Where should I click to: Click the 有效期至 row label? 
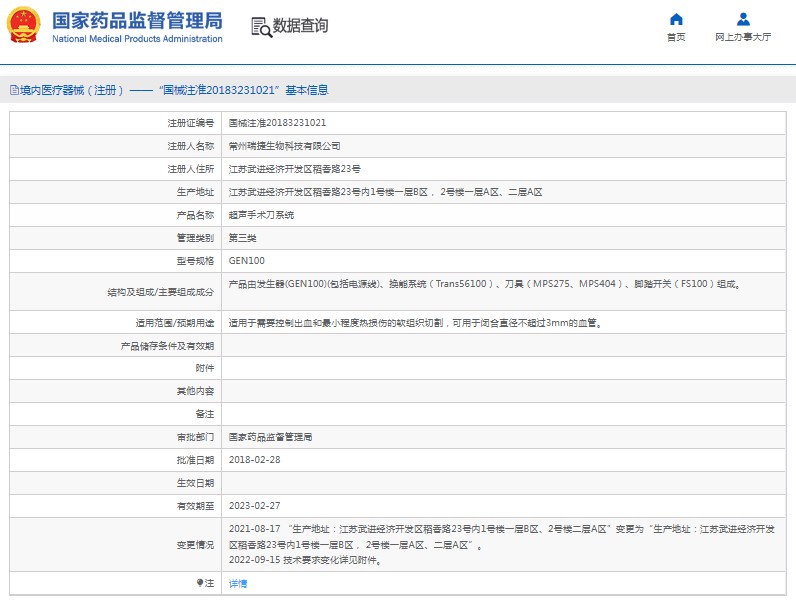[x=195, y=506]
